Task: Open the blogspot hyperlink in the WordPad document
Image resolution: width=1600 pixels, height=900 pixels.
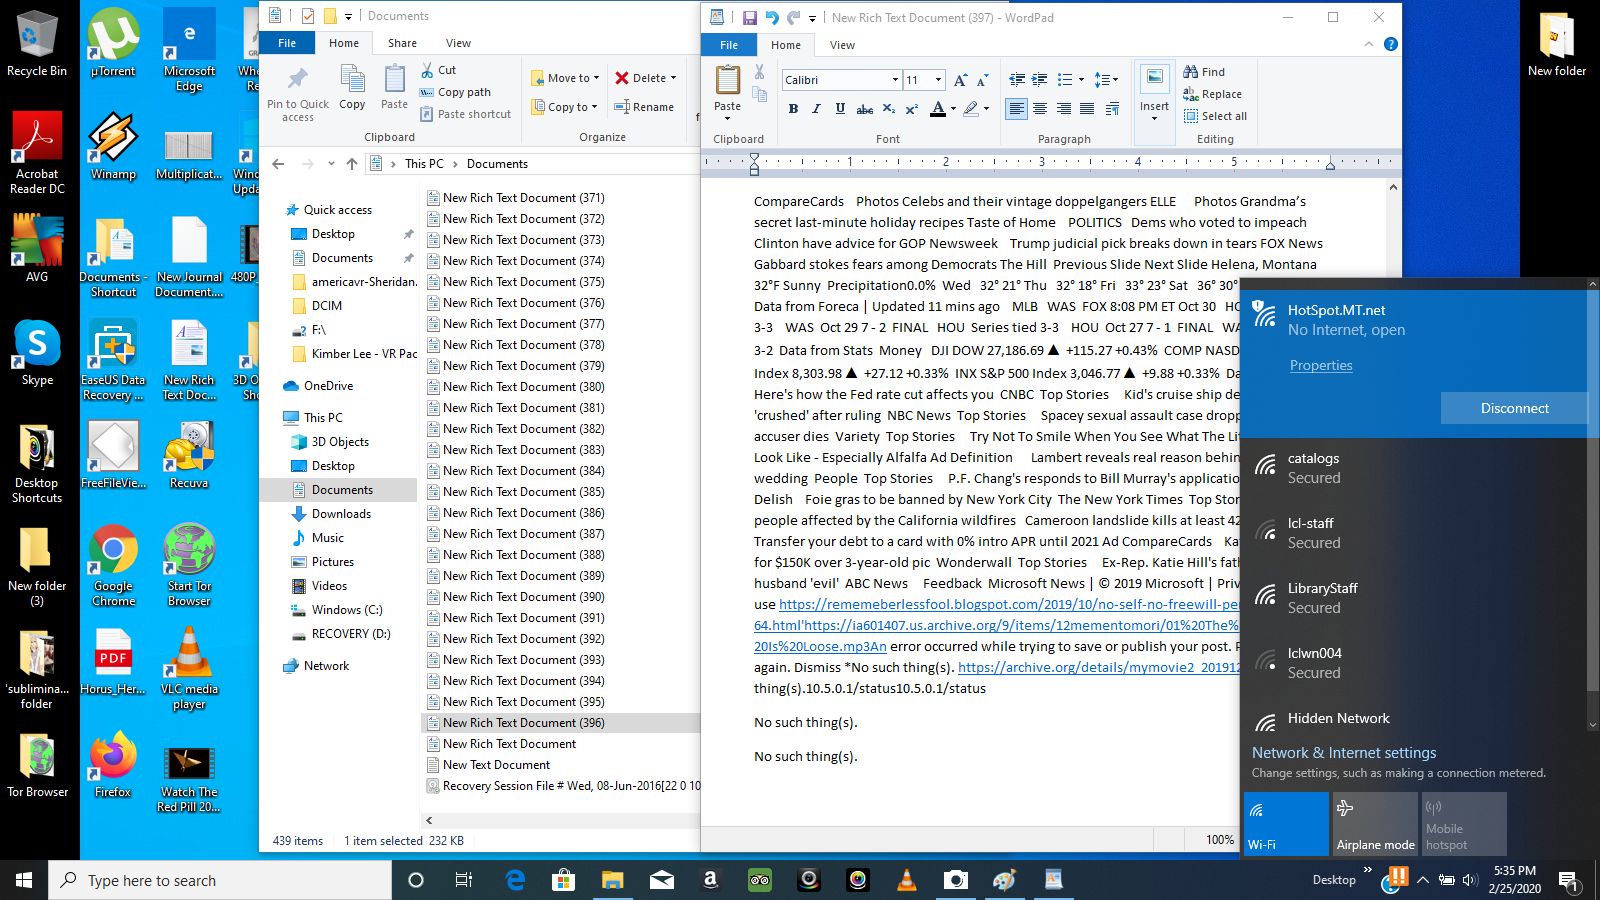Action: pos(1009,604)
